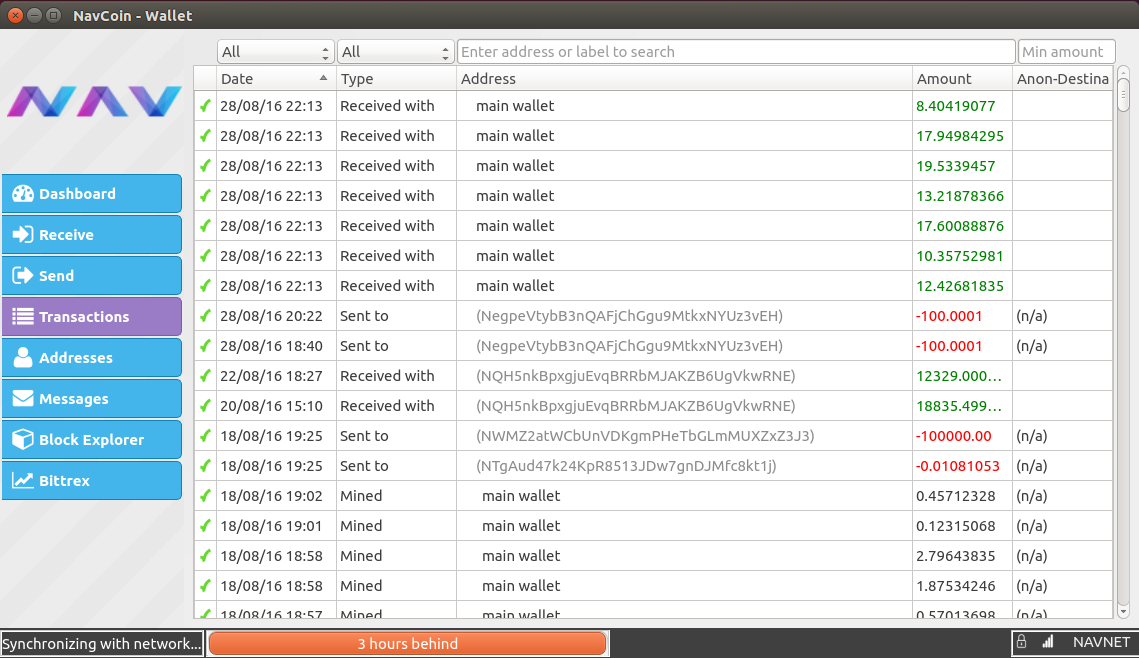Click the Send arrow icon
Image resolution: width=1139 pixels, height=658 pixels.
(23, 275)
